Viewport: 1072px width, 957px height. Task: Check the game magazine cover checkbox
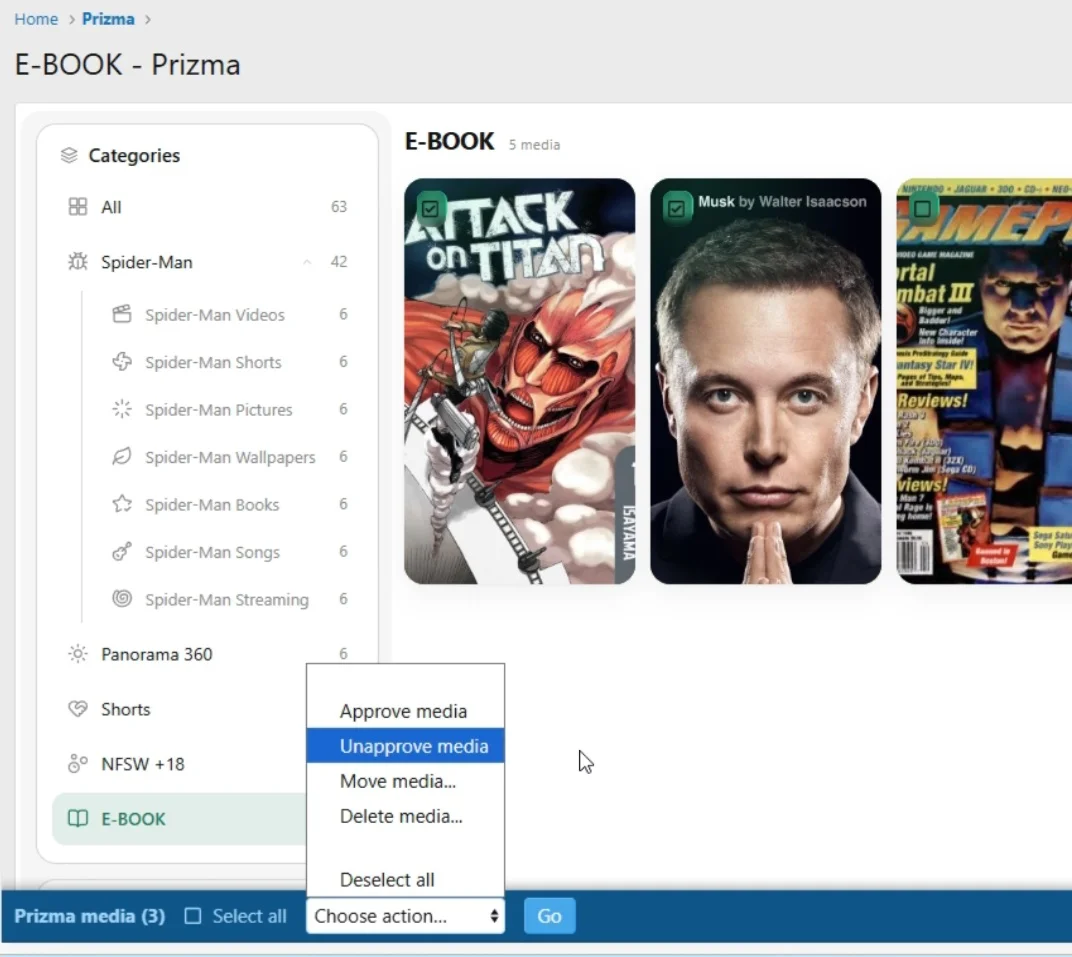[x=922, y=208]
